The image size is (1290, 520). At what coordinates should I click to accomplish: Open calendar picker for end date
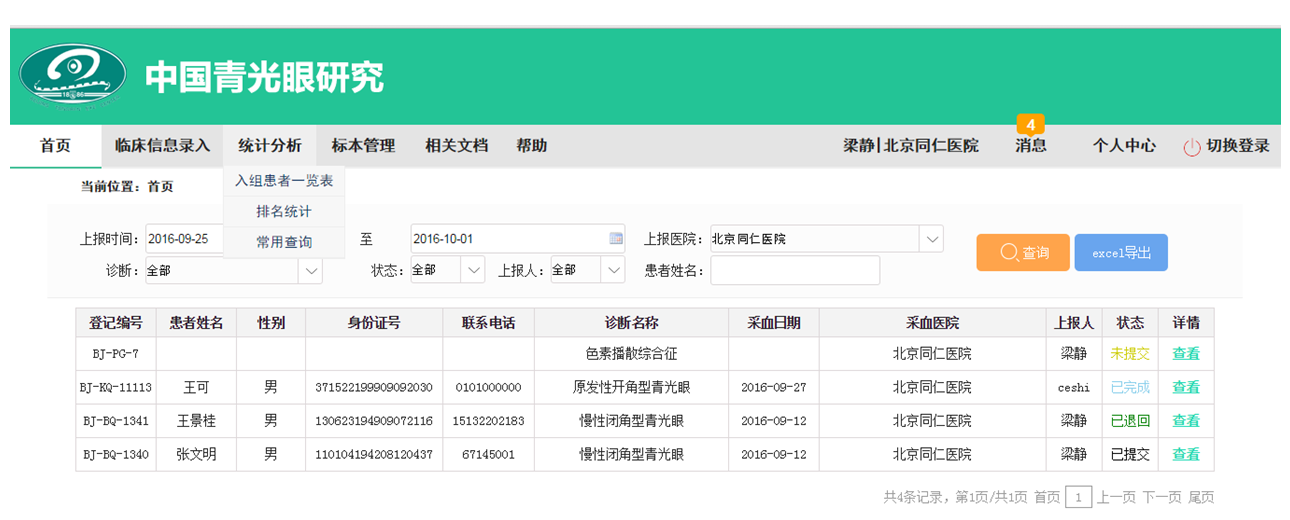(x=615, y=239)
